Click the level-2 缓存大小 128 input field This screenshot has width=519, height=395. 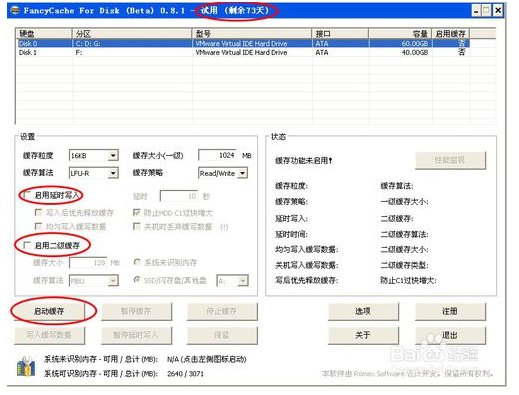pyautogui.click(x=88, y=263)
